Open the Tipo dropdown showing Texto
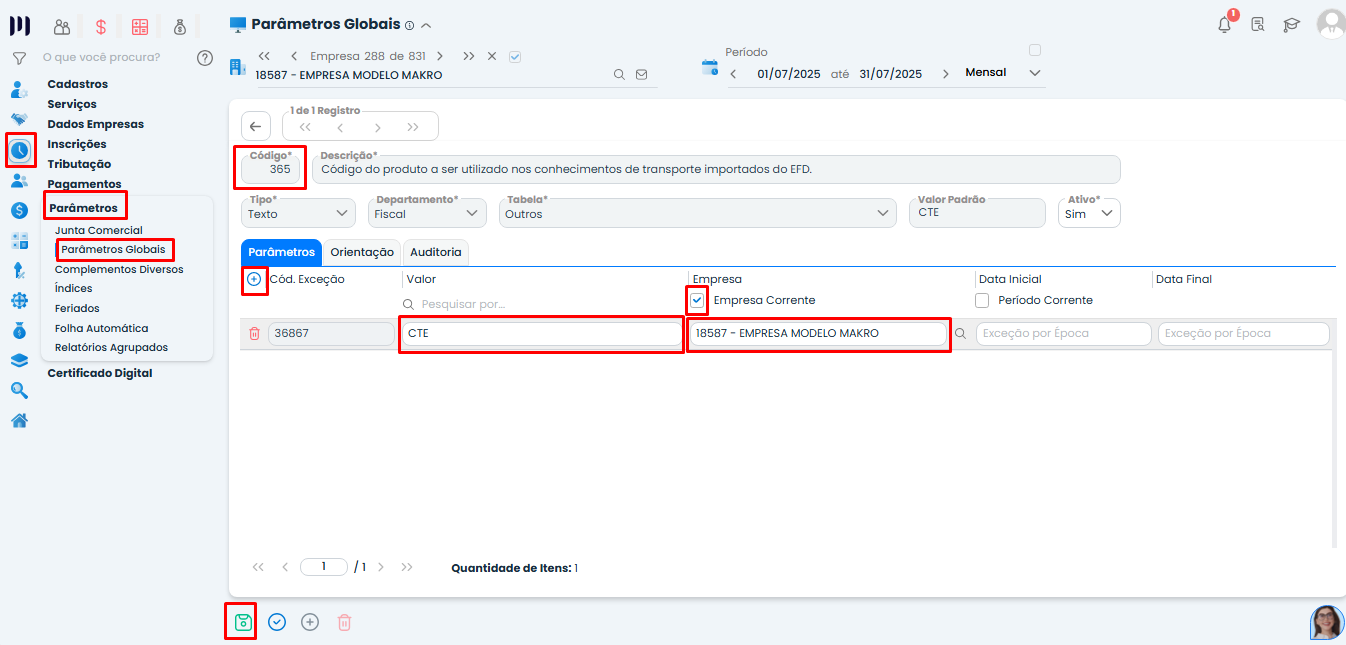Viewport: 1346px width, 645px height. point(299,213)
